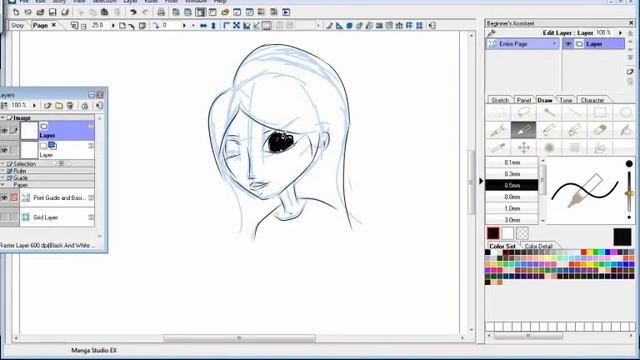
Task: Switch to the Story tab
Action: pyautogui.click(x=17, y=25)
